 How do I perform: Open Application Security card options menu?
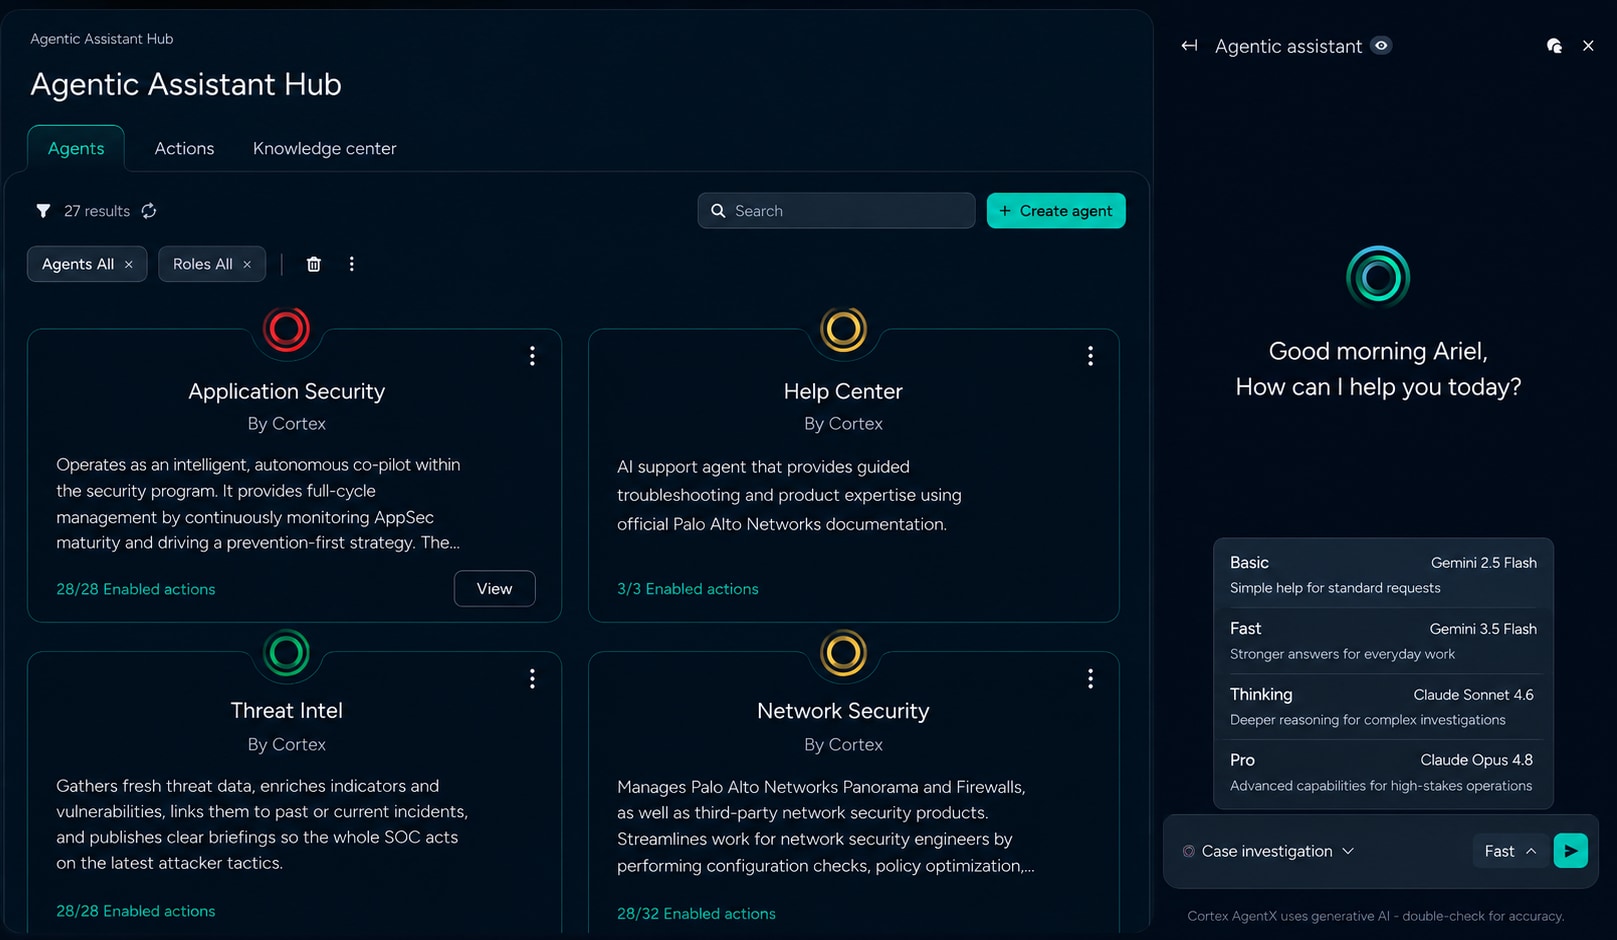532,356
